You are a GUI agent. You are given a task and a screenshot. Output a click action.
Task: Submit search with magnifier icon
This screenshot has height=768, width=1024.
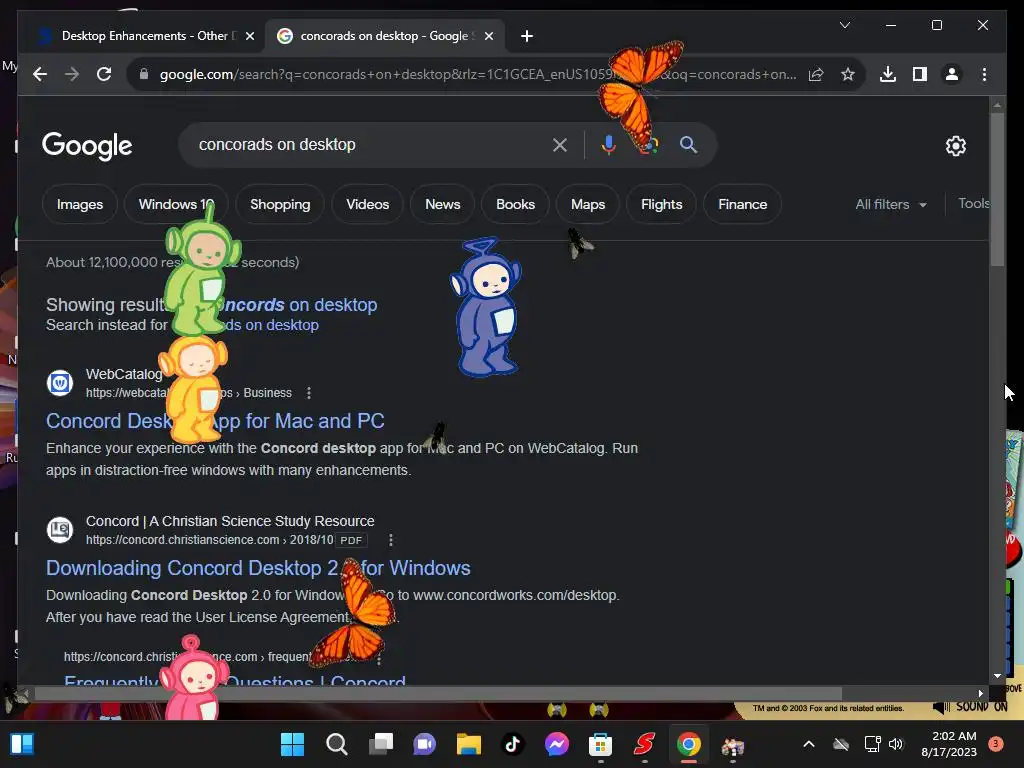click(x=688, y=145)
